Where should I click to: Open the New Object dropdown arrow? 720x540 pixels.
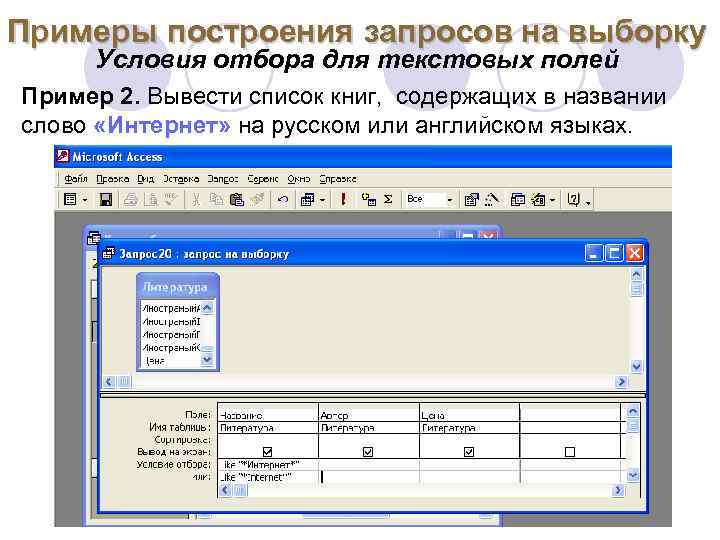pyautogui.click(x=552, y=200)
